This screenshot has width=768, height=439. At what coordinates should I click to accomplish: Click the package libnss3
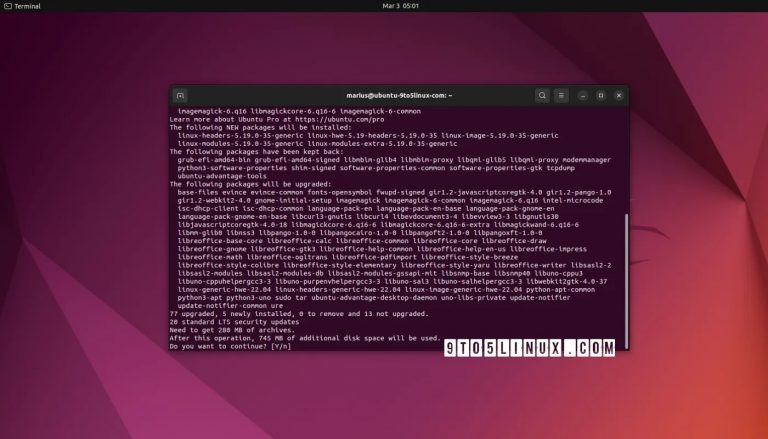[x=240, y=233]
